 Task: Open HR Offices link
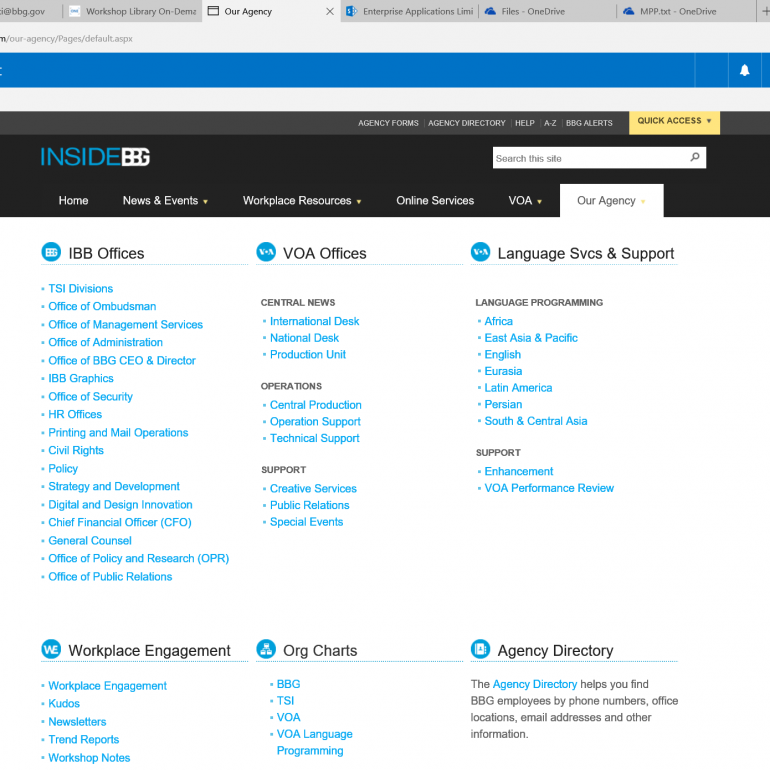[x=75, y=414]
